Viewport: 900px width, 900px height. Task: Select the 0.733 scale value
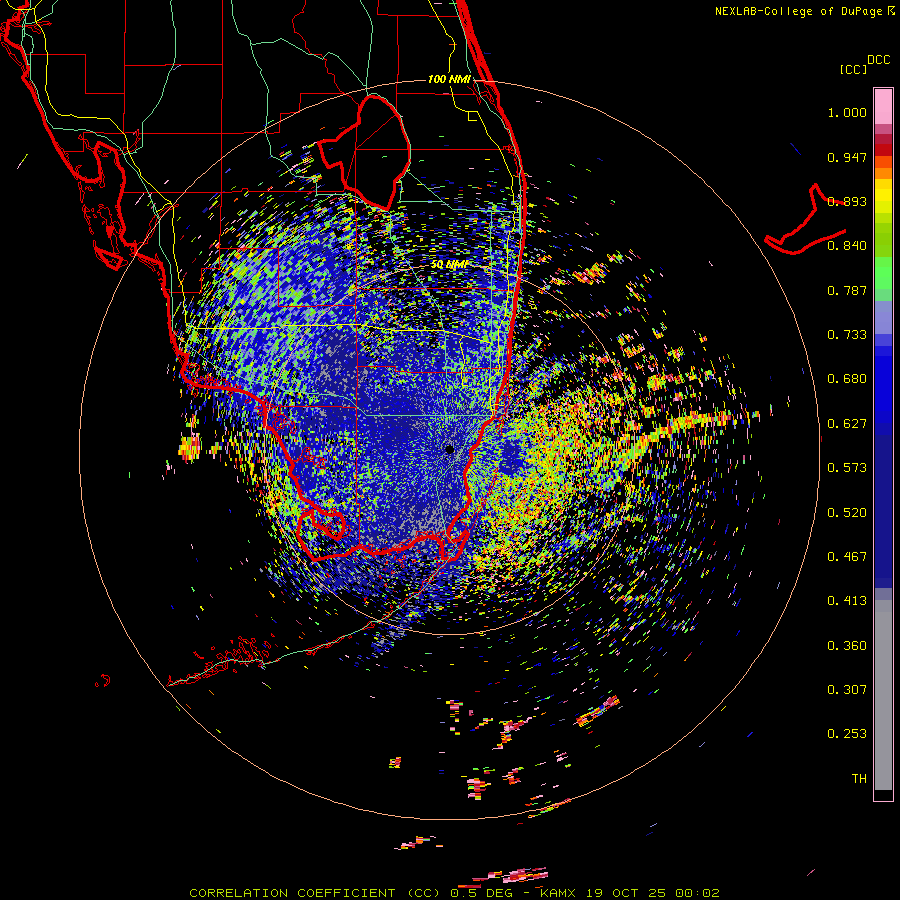tap(847, 335)
